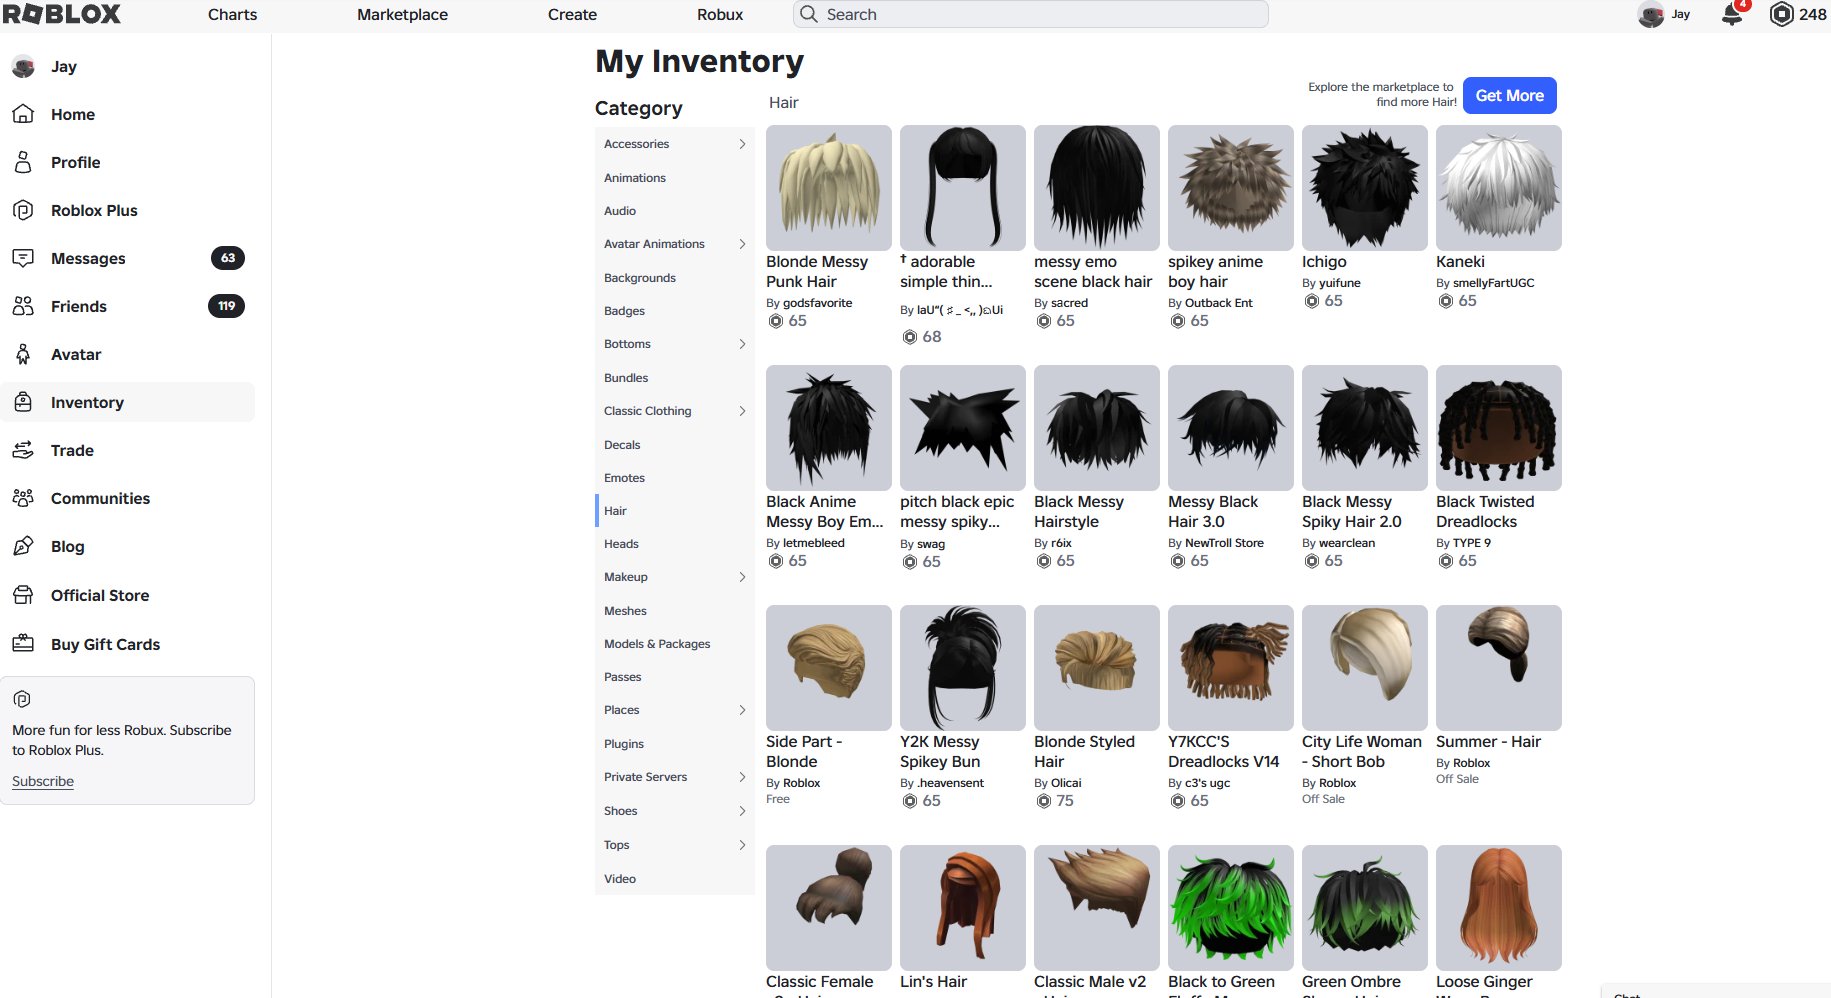Click the Trade sidebar icon

[23, 450]
